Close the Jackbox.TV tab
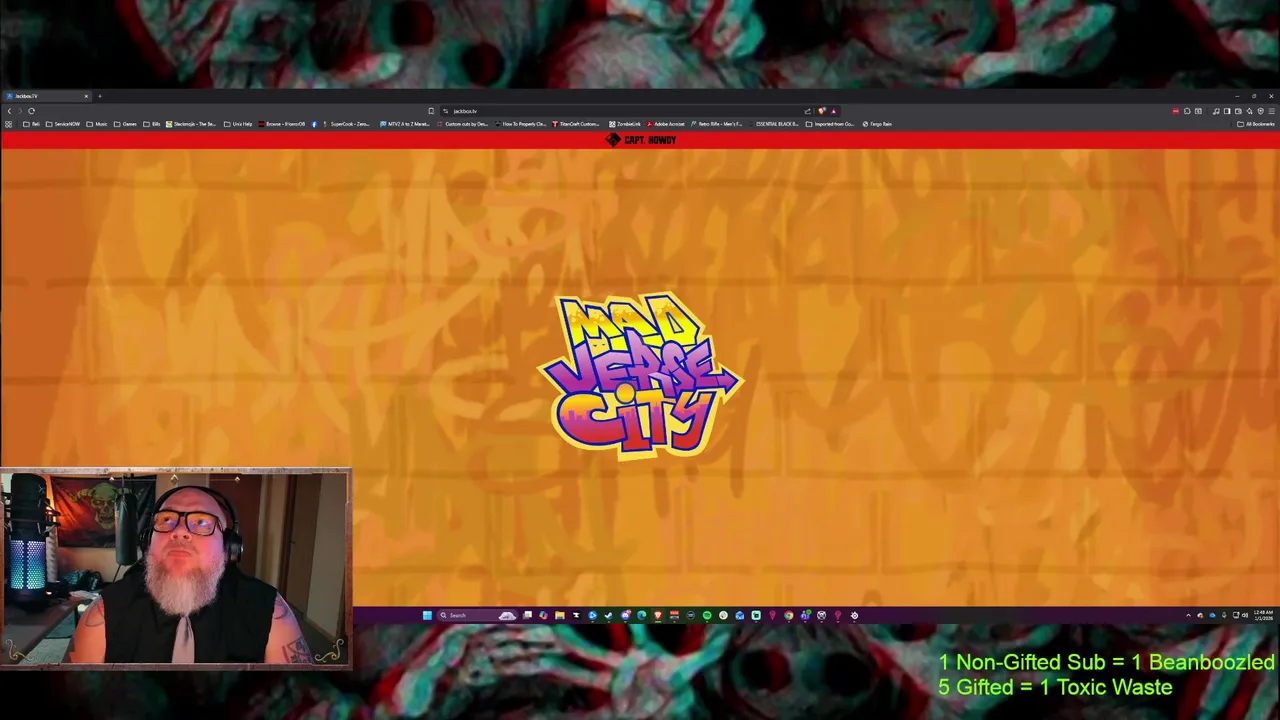Screen dimensions: 1280x720 pyautogui.click(x=86, y=96)
